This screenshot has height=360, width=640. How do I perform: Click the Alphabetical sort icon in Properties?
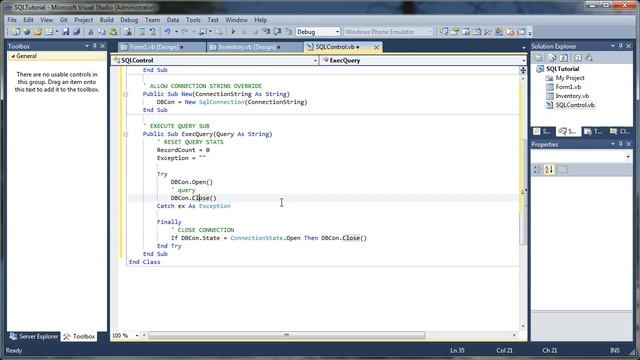(549, 169)
